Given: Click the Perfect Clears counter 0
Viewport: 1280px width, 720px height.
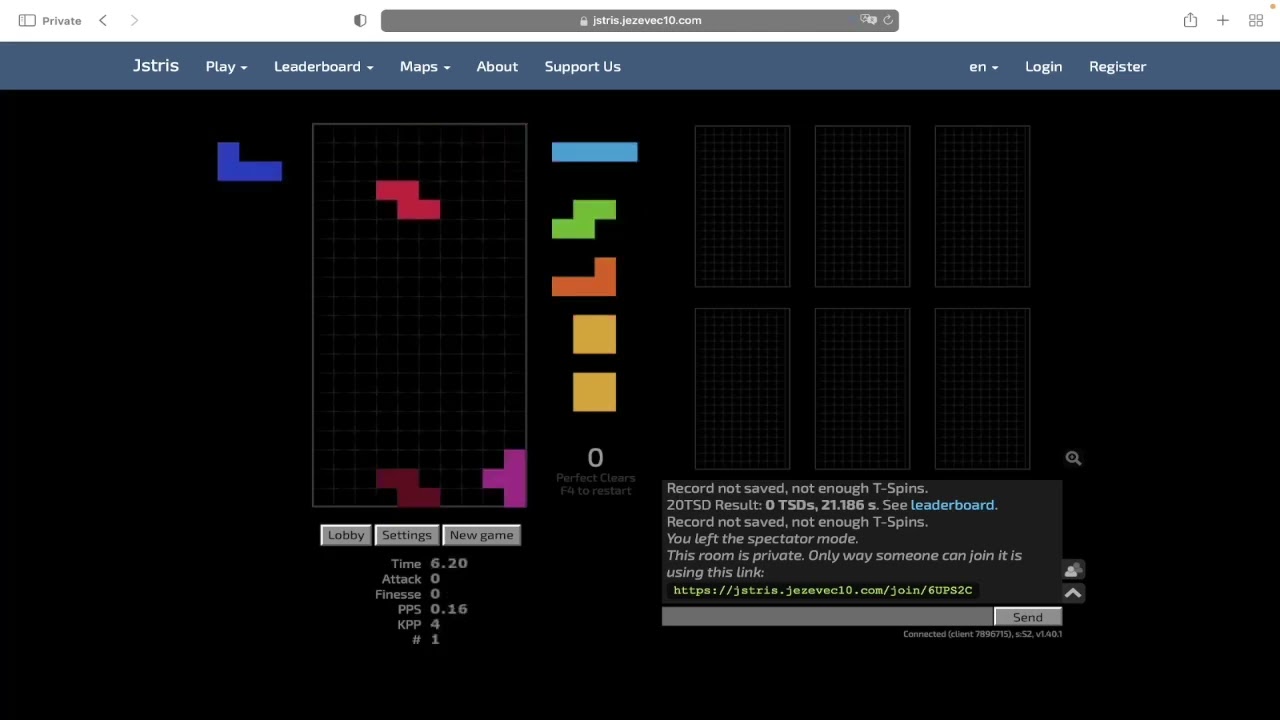Looking at the screenshot, I should tap(595, 457).
